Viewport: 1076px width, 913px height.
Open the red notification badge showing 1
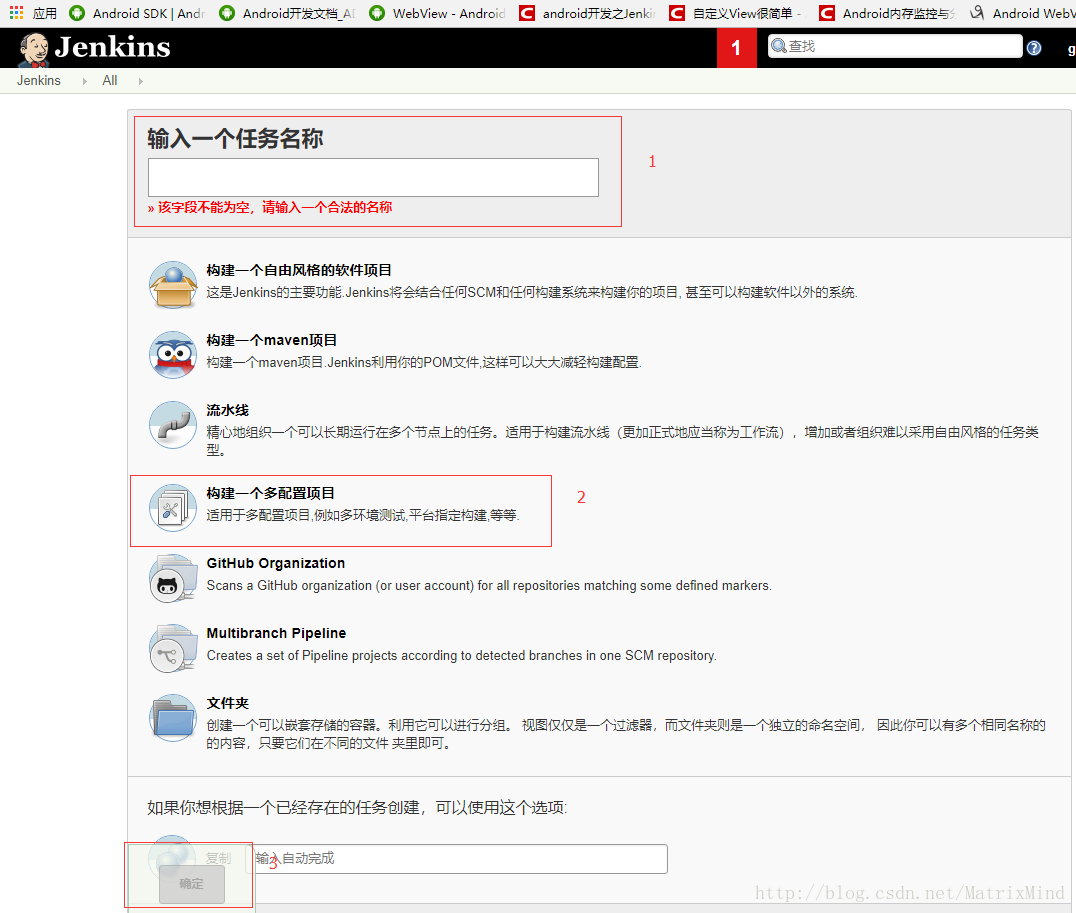(x=736, y=47)
